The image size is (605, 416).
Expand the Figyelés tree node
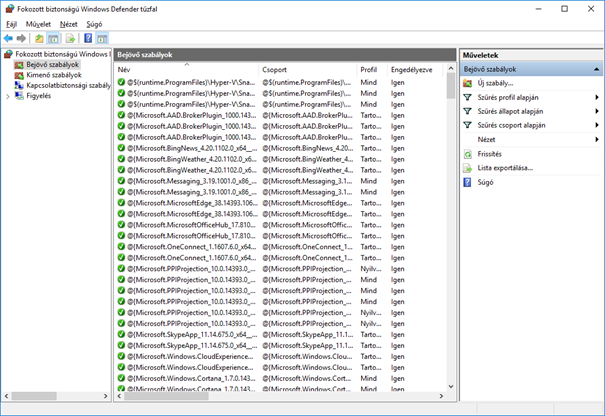pos(8,97)
